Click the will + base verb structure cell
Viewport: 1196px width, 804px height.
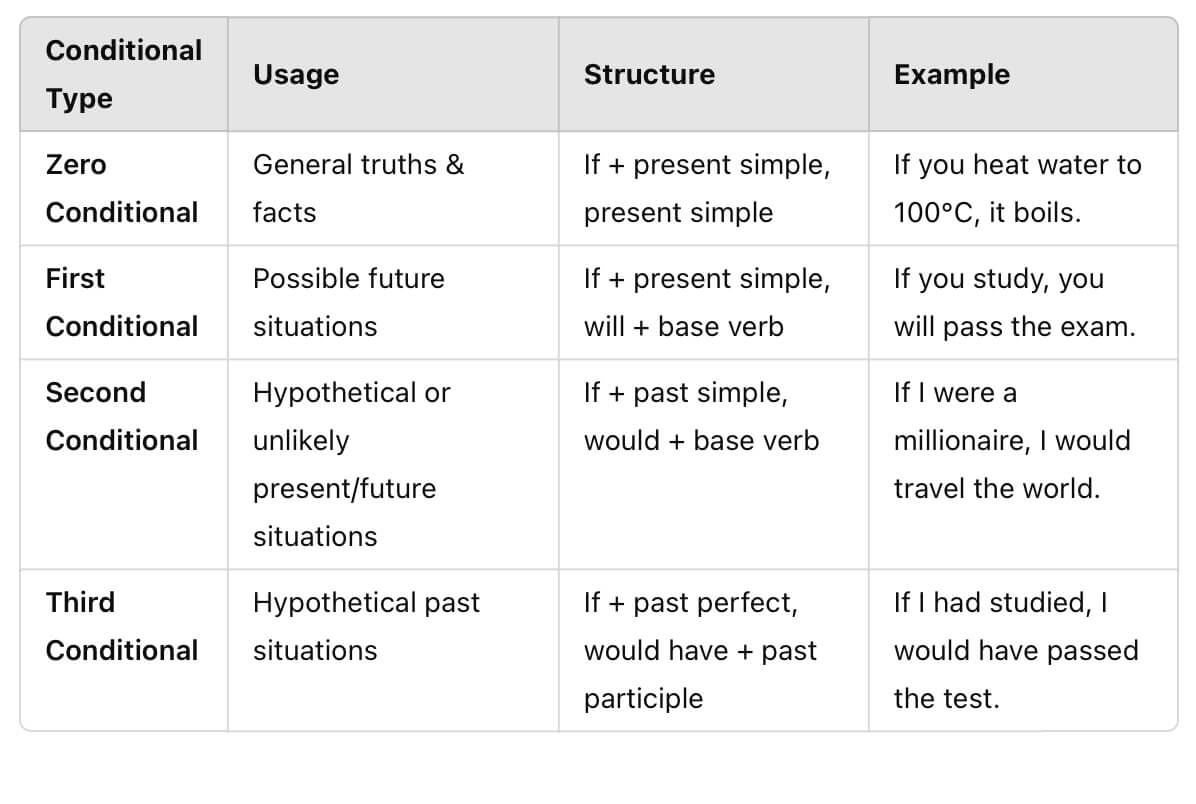[707, 302]
